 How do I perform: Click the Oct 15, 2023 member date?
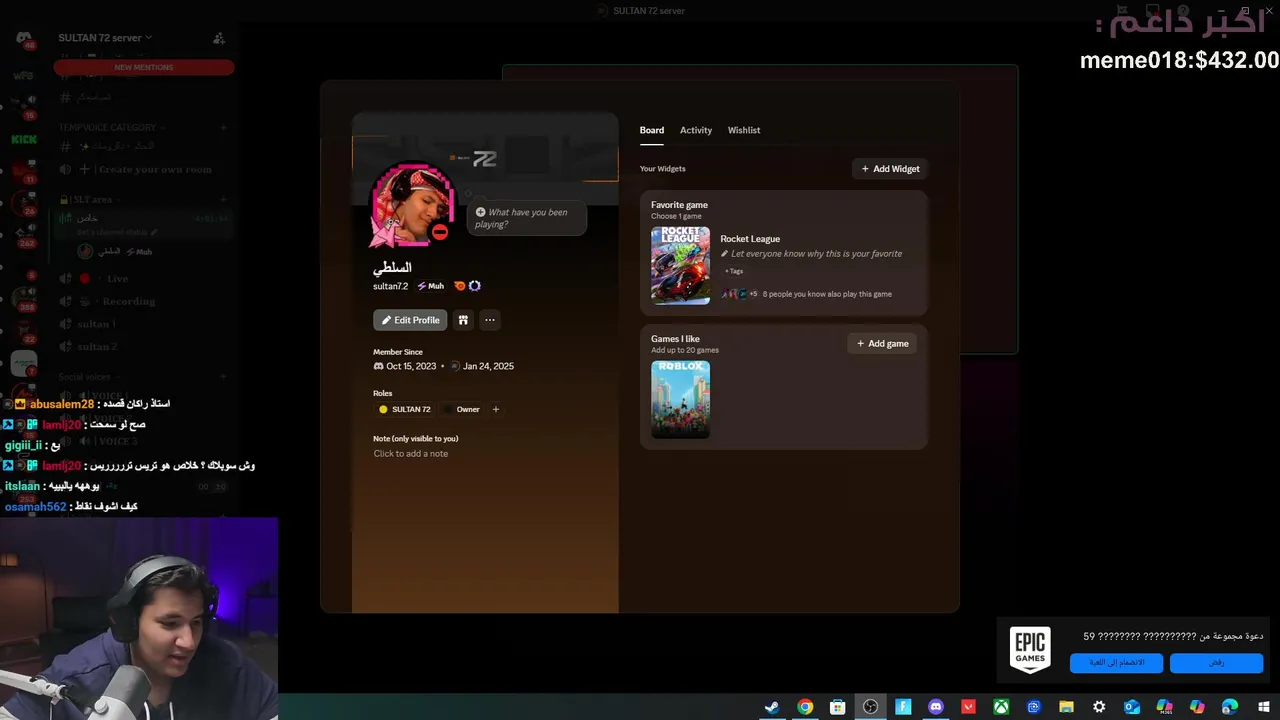point(411,366)
